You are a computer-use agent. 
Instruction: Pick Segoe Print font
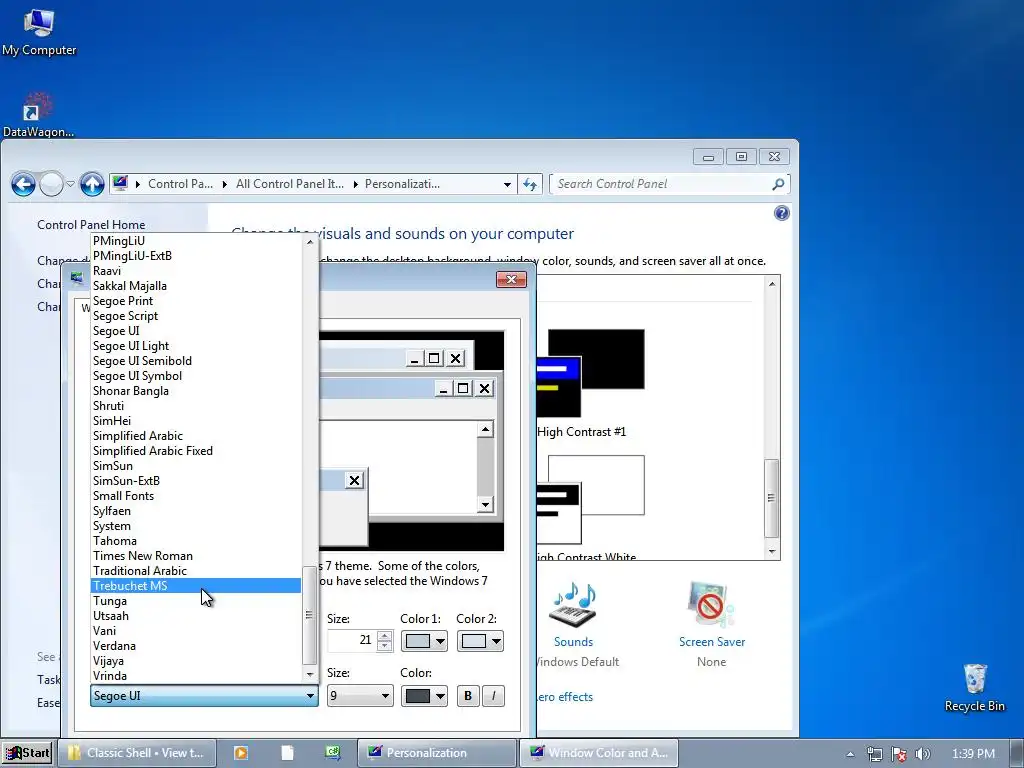195,300
